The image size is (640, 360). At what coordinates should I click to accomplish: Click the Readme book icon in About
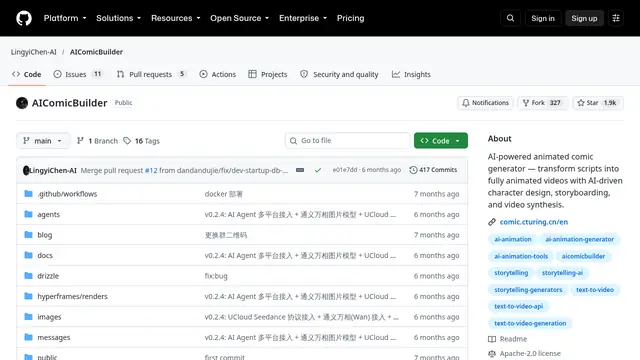point(492,339)
